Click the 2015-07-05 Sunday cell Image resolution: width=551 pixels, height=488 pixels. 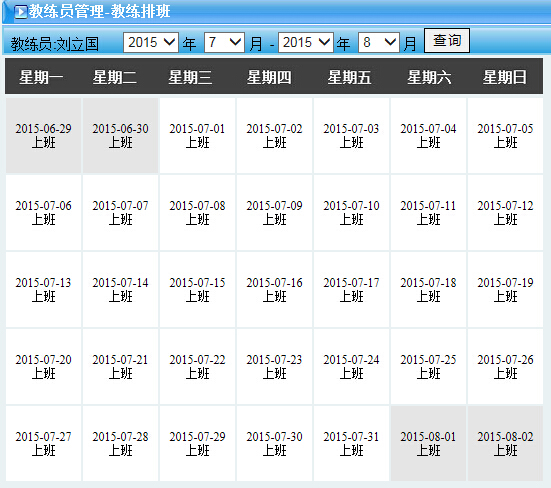coord(505,136)
